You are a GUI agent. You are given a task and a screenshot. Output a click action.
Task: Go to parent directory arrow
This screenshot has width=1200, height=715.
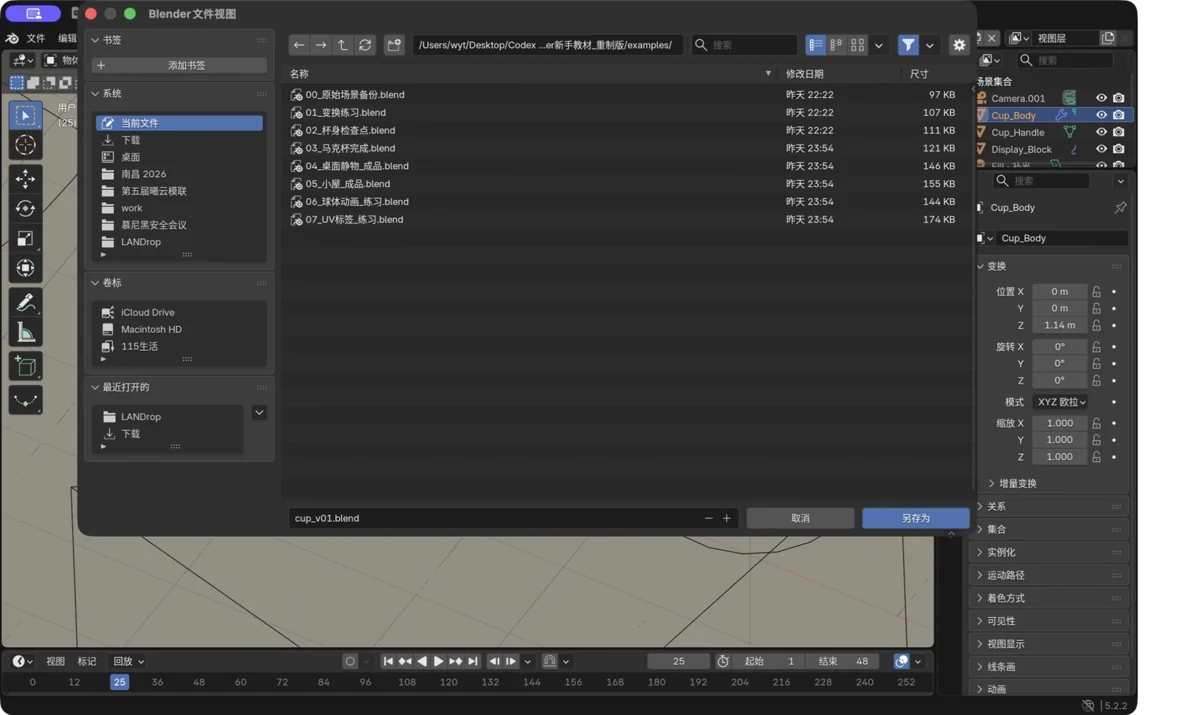pos(343,45)
